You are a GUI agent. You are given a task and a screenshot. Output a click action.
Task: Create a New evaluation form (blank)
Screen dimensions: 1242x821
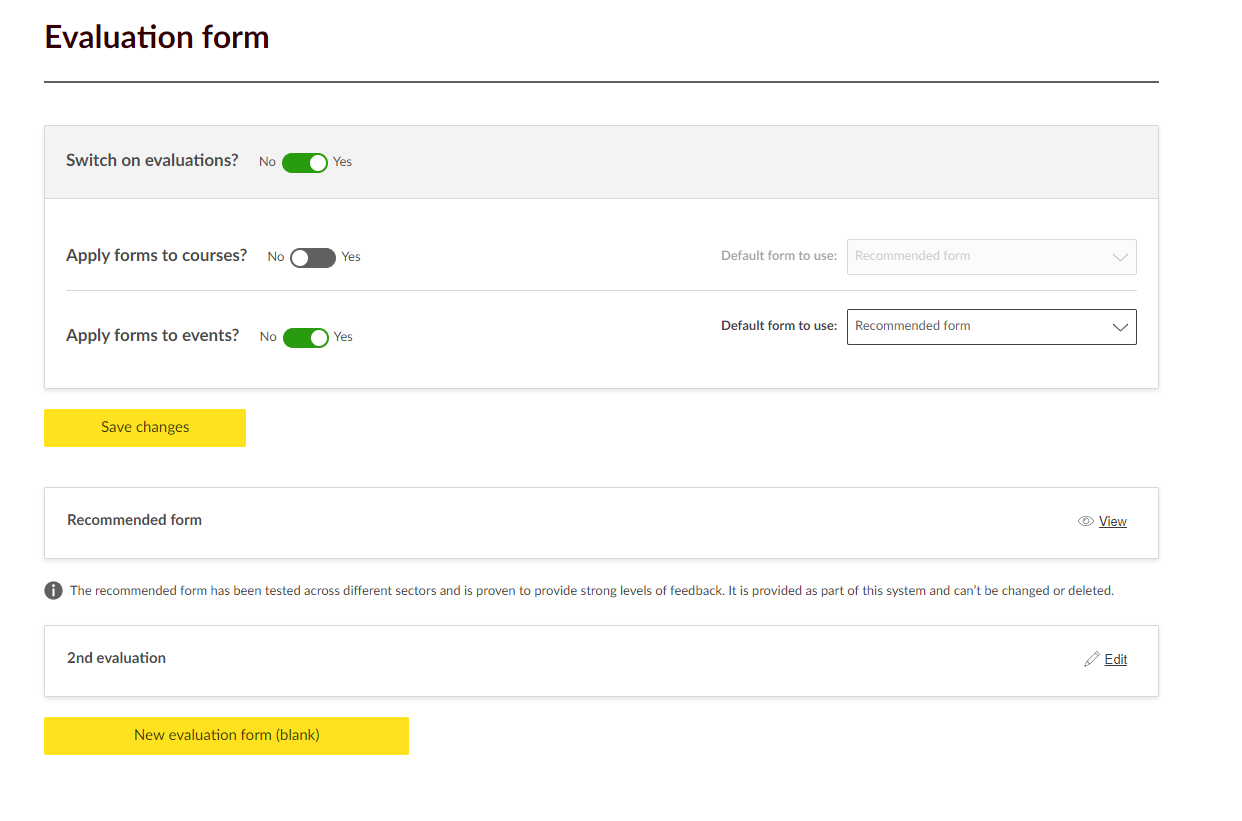point(226,736)
